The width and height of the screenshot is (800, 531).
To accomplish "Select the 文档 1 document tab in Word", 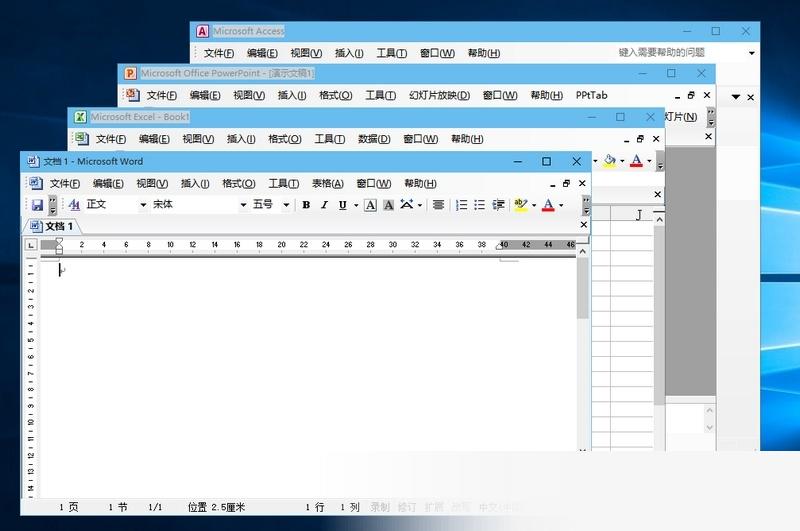I will [52, 226].
